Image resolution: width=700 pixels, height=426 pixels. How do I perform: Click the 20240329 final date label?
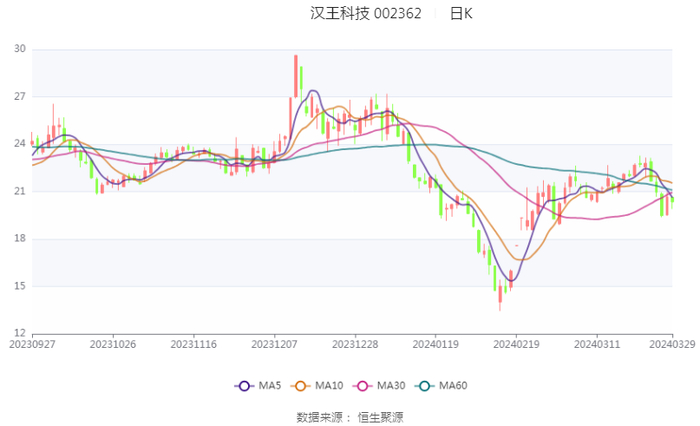[x=671, y=343]
